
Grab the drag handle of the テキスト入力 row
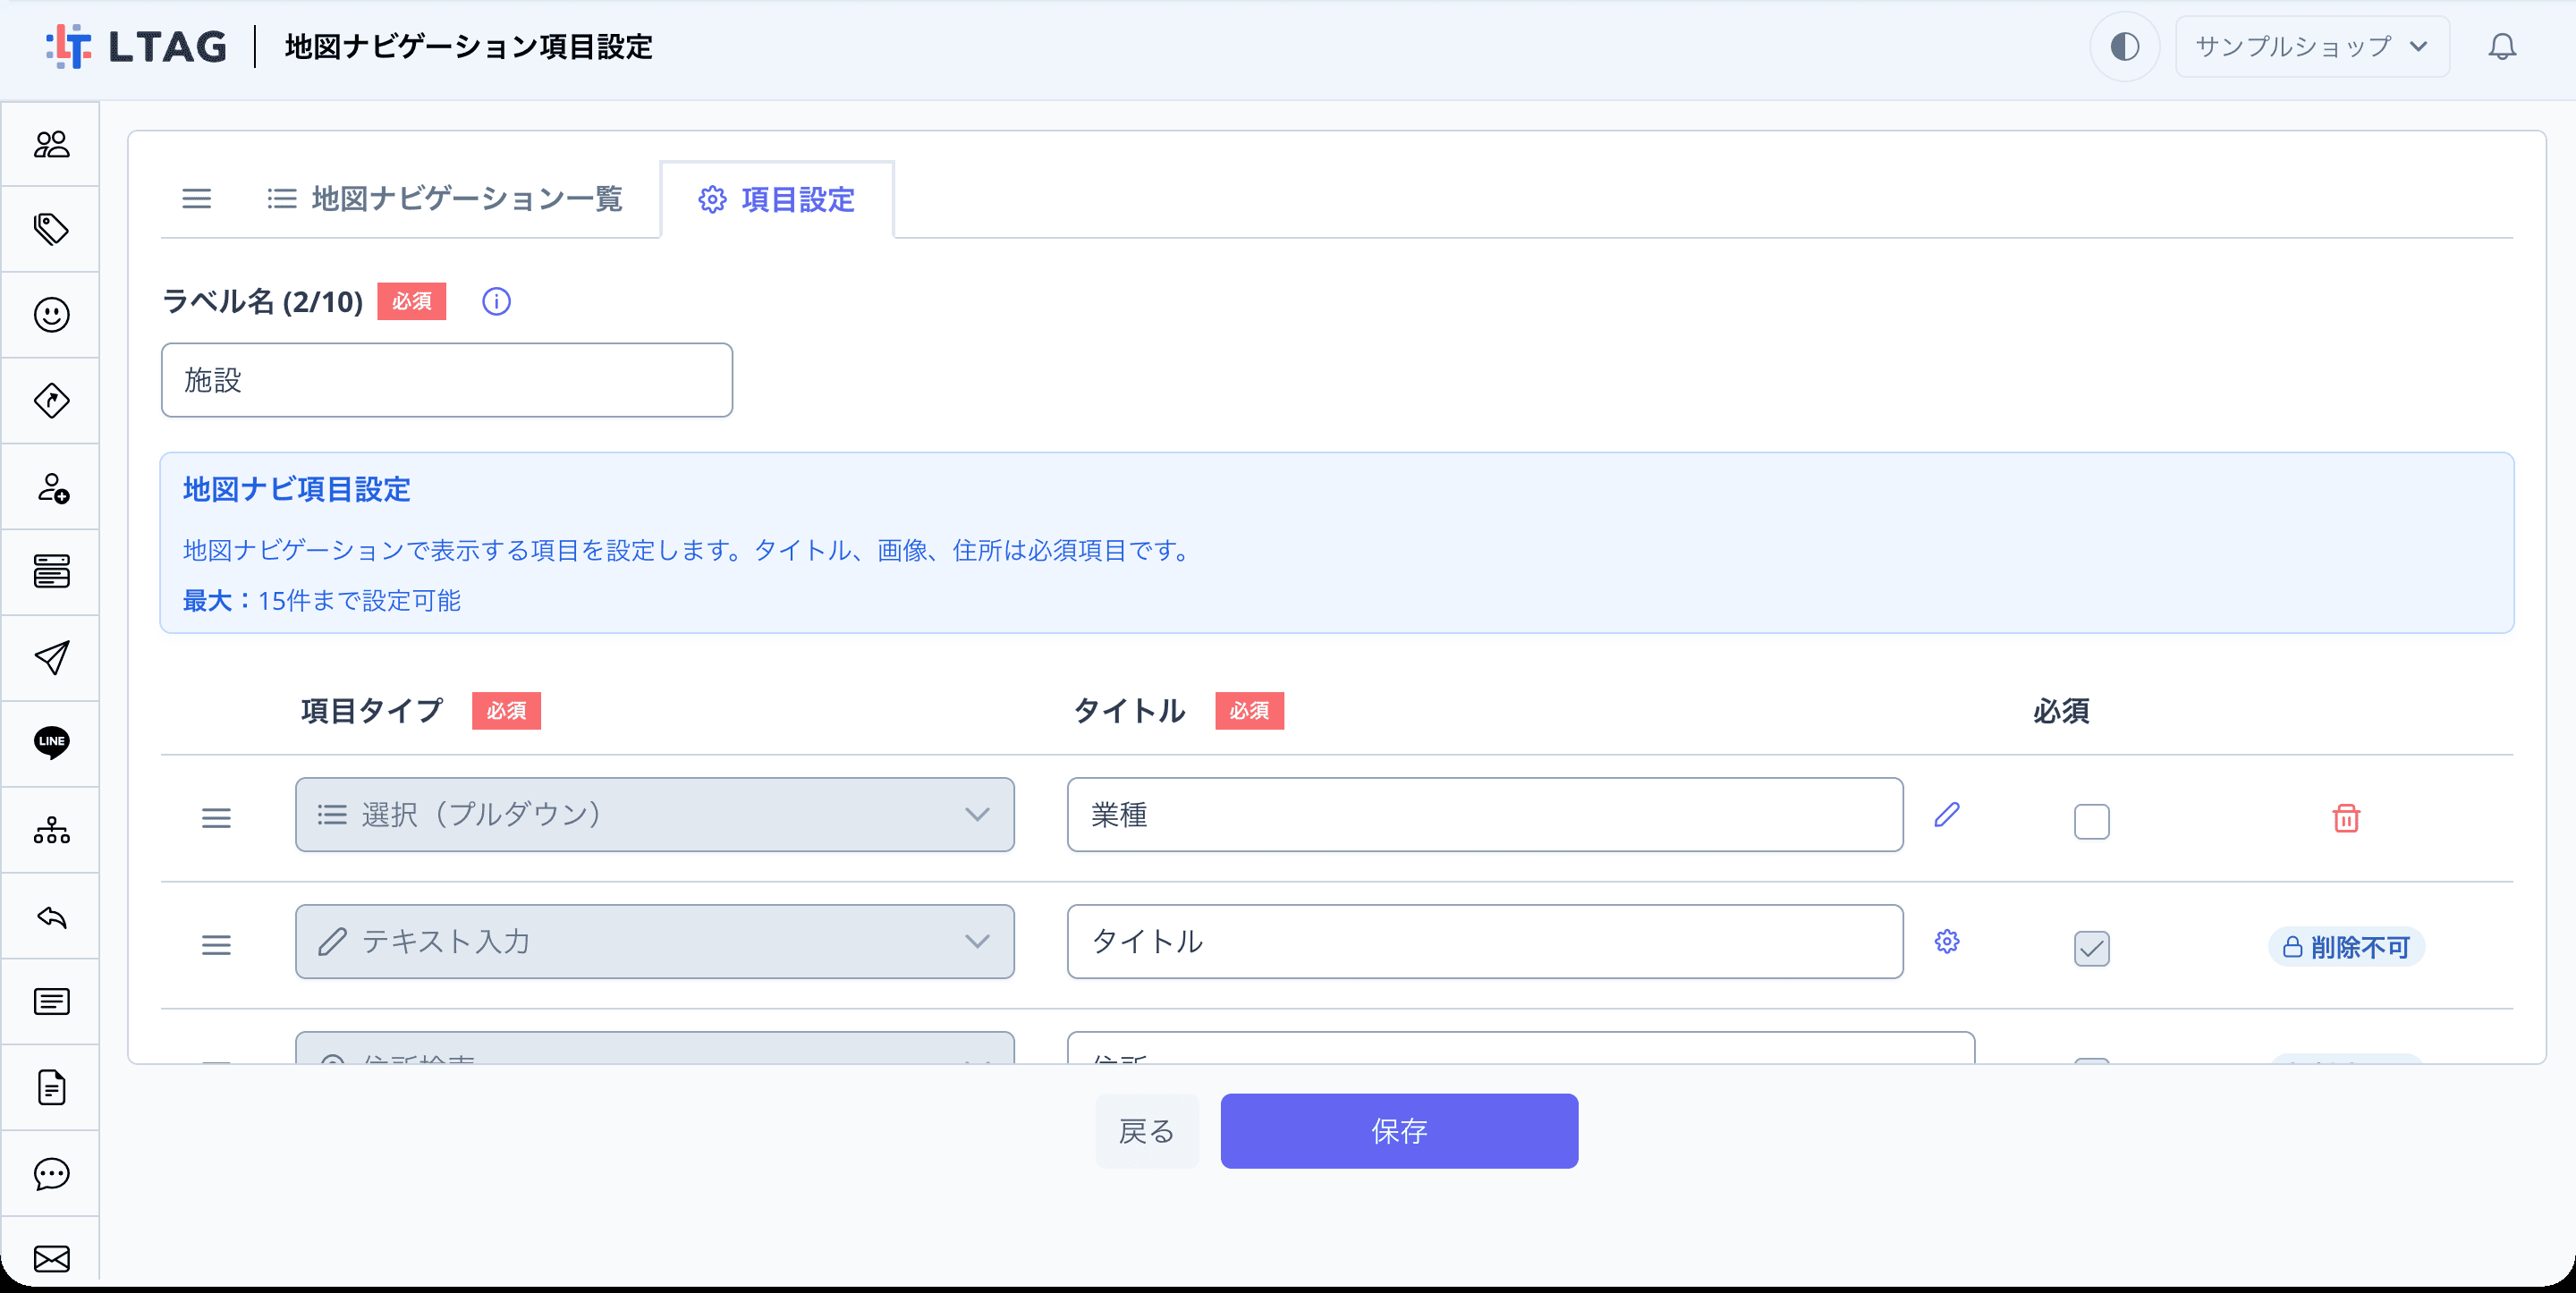216,945
